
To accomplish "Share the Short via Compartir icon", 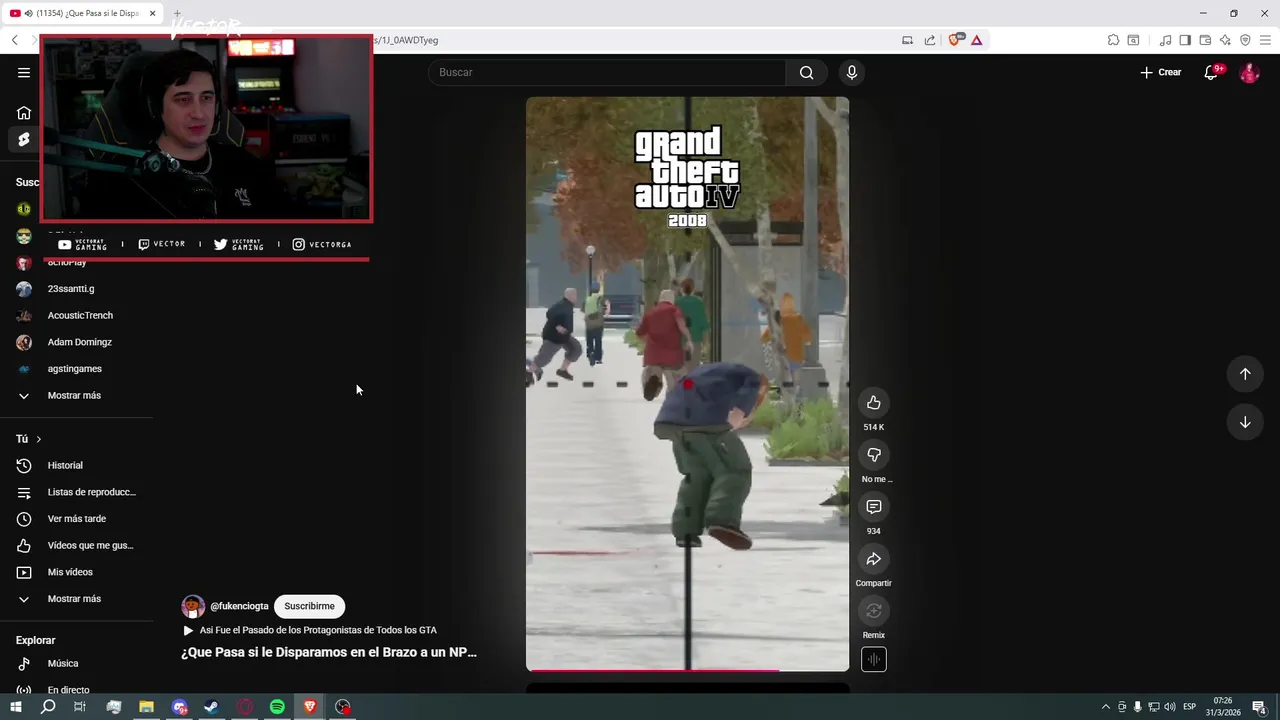I will pos(874,558).
